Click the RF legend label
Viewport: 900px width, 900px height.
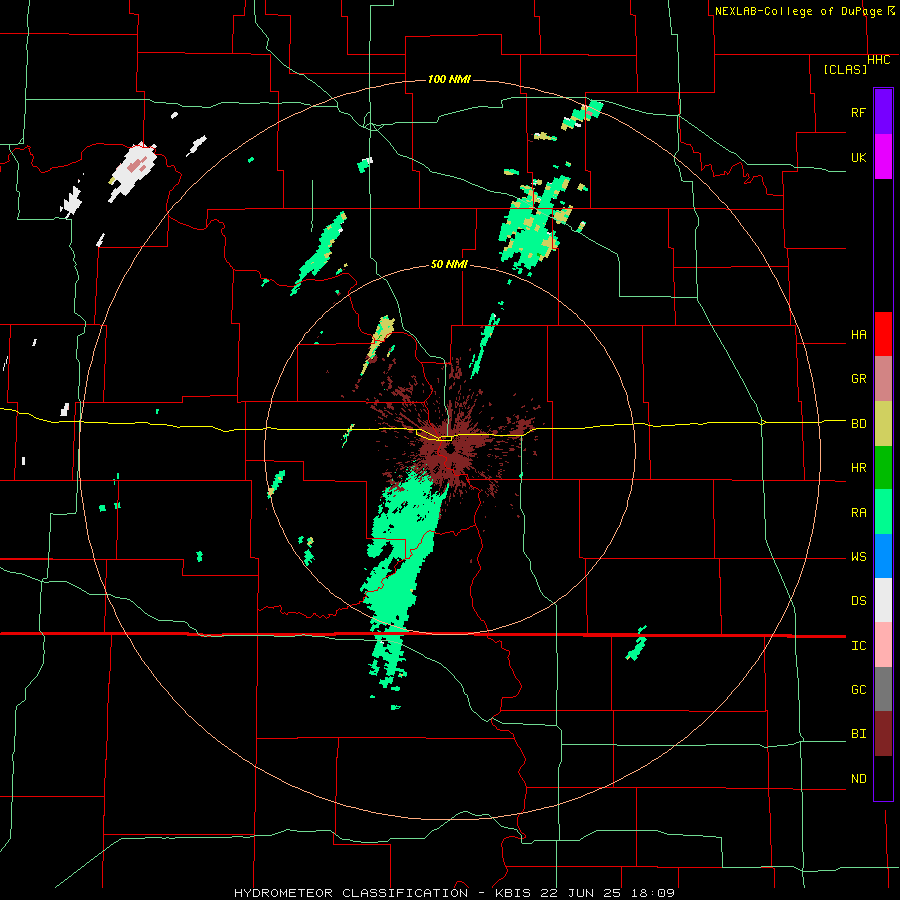(858, 112)
